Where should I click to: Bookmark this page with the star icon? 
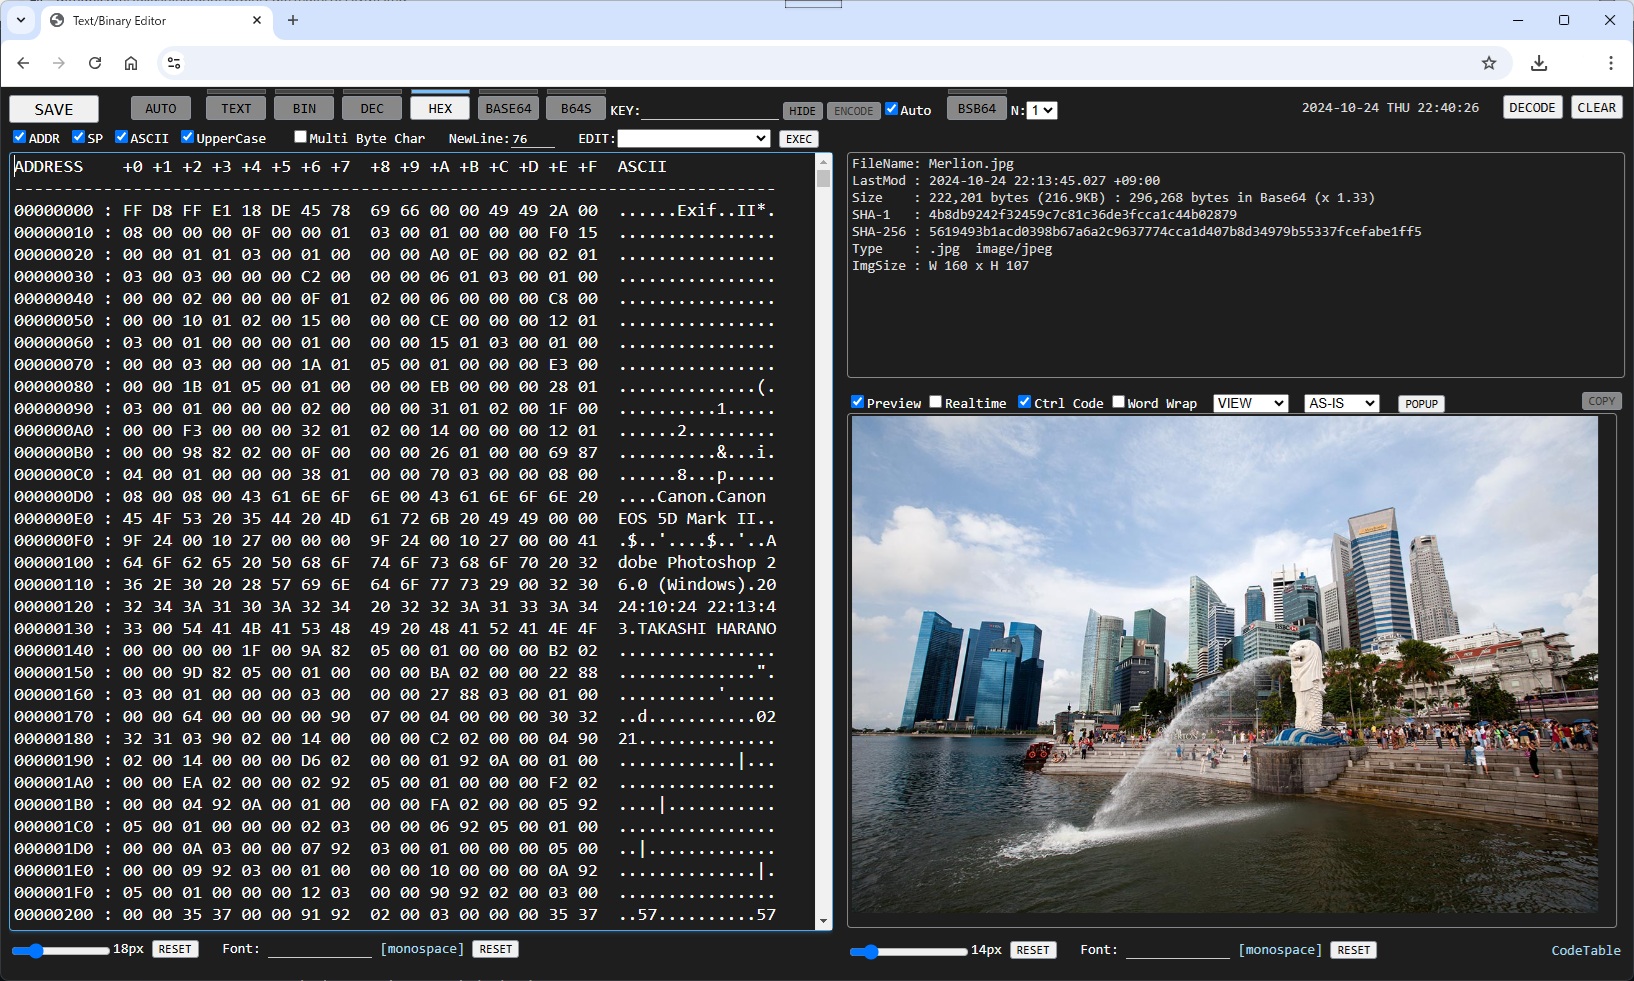click(x=1489, y=63)
